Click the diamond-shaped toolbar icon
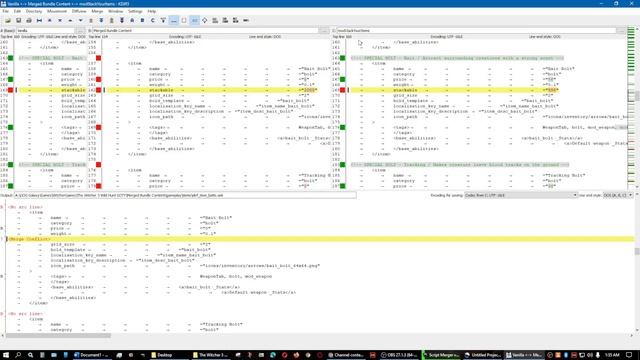640x360 pixels. (204, 20)
